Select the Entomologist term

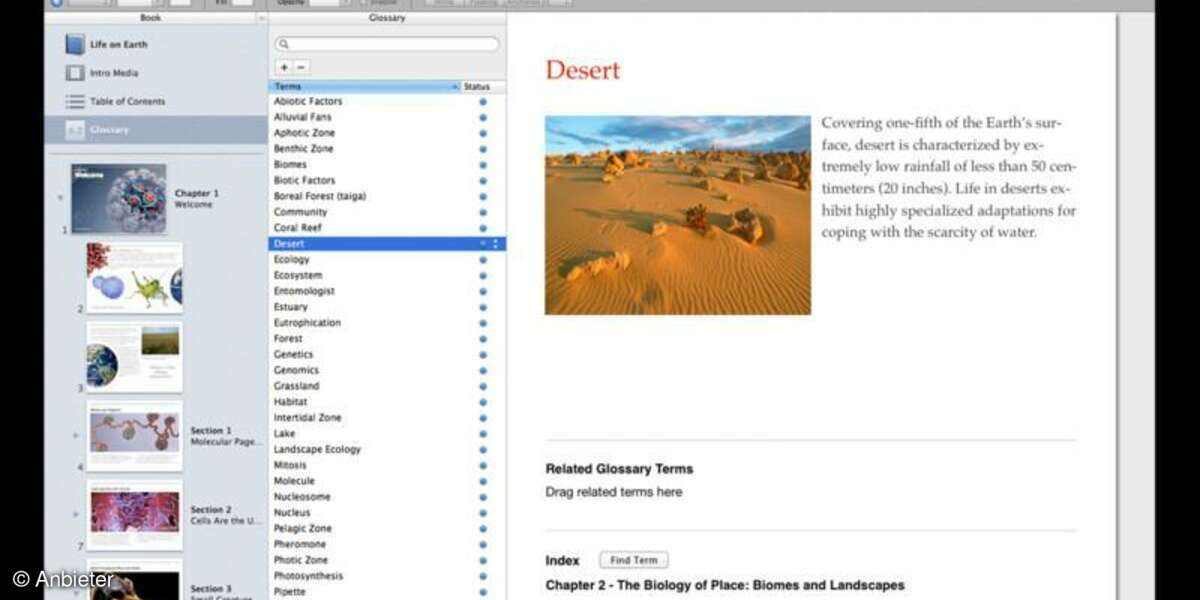(304, 291)
